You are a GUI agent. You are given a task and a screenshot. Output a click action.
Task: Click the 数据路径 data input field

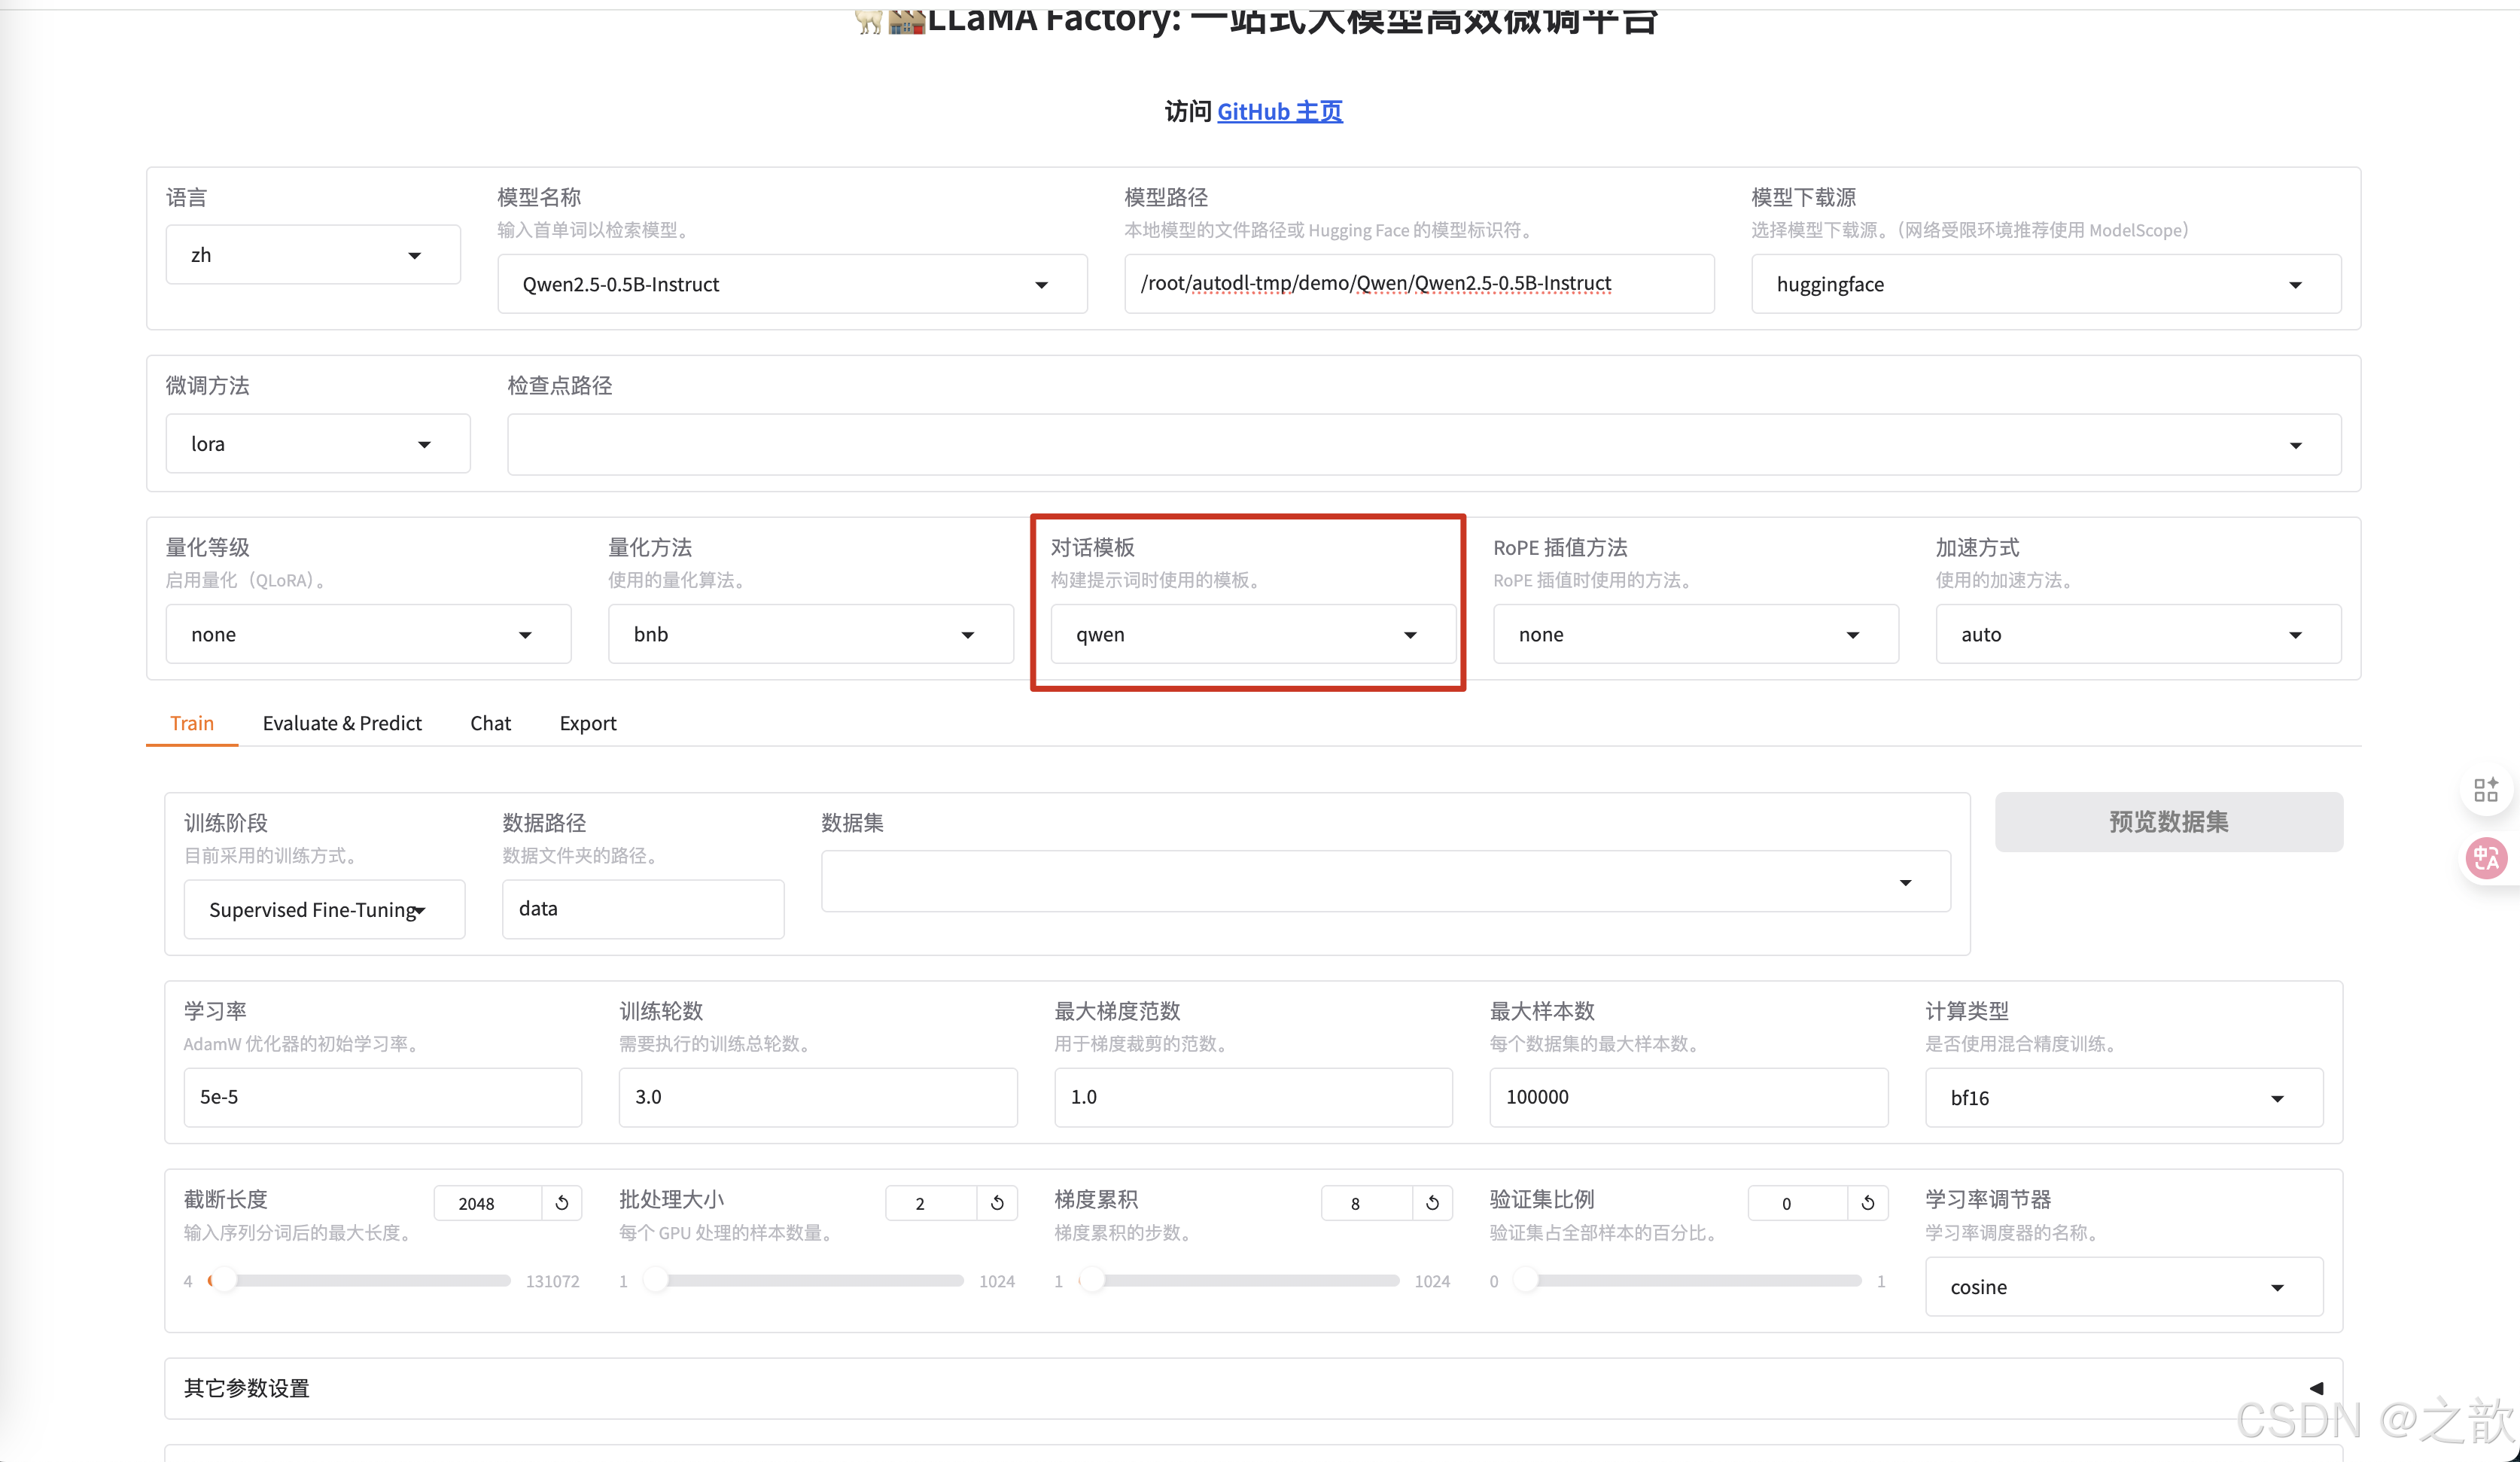click(643, 909)
